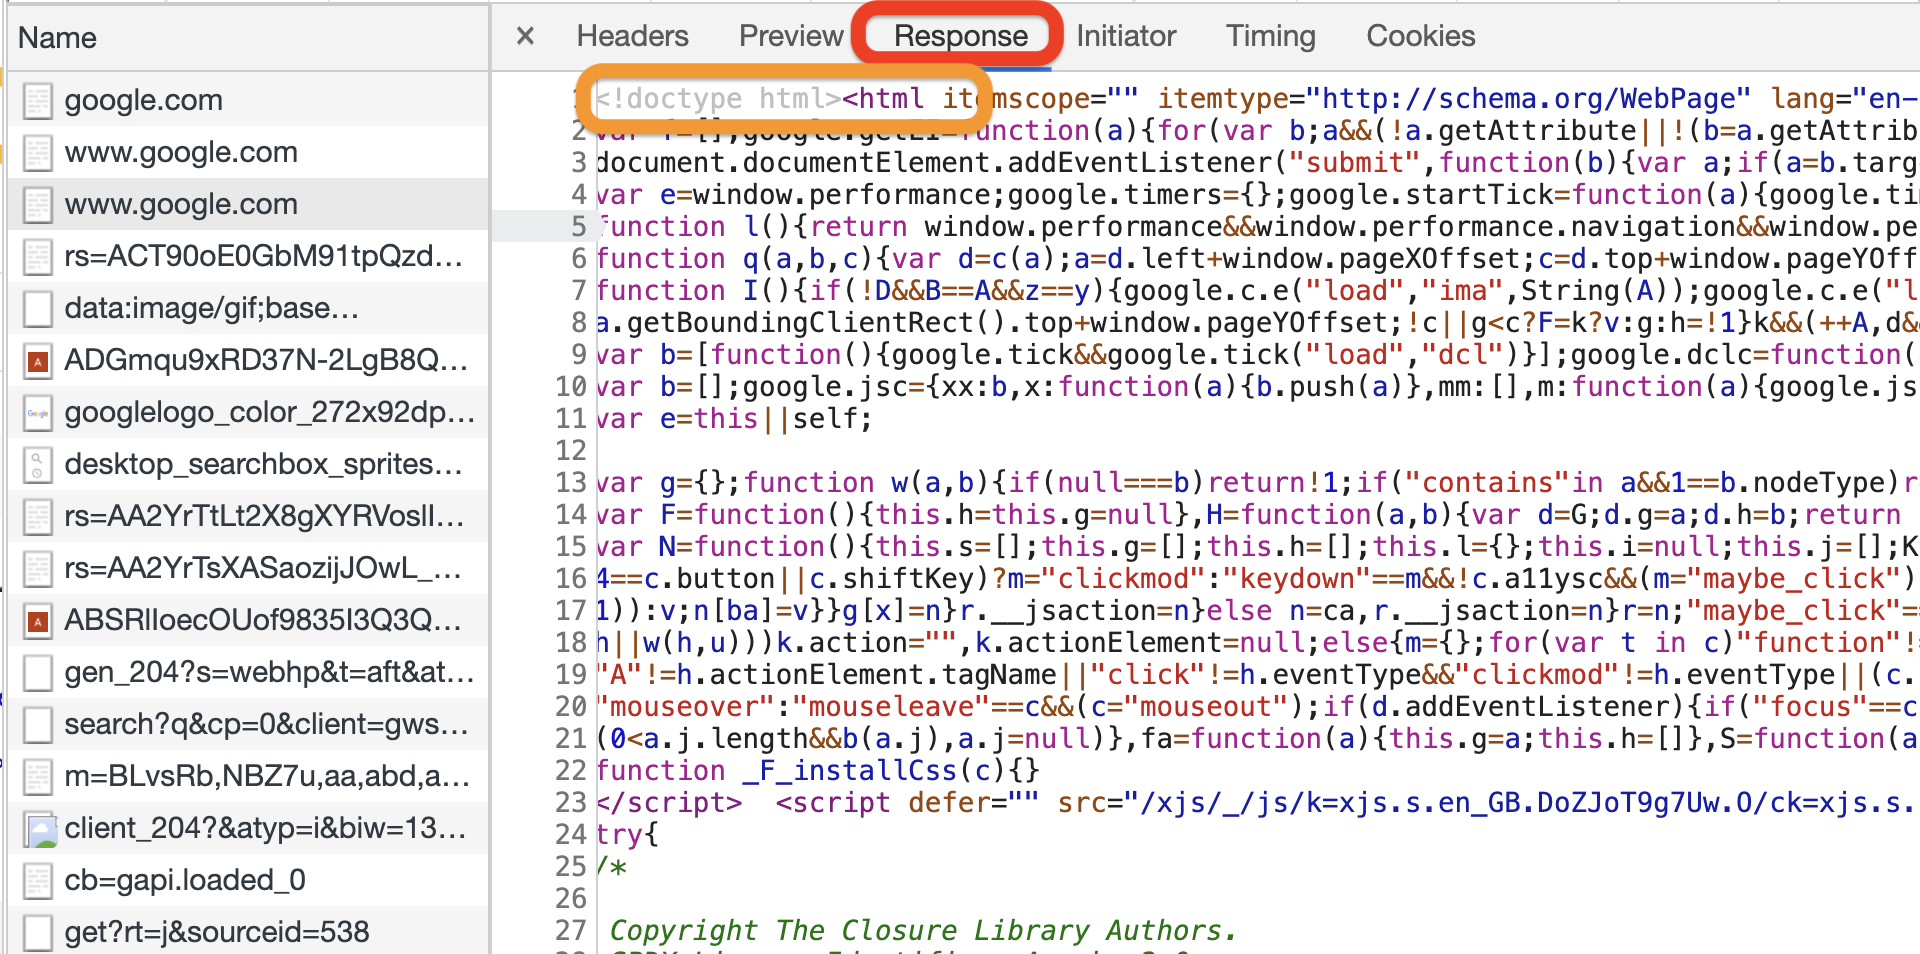Open the Timing tab
The image size is (1920, 954).
pos(1271,37)
